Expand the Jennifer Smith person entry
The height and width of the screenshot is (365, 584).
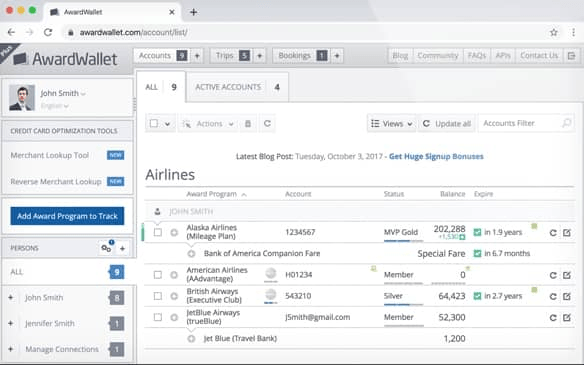10,323
